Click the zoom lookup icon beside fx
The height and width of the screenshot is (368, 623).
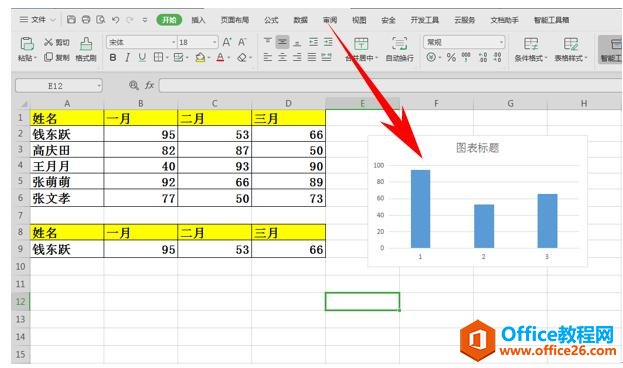click(134, 85)
